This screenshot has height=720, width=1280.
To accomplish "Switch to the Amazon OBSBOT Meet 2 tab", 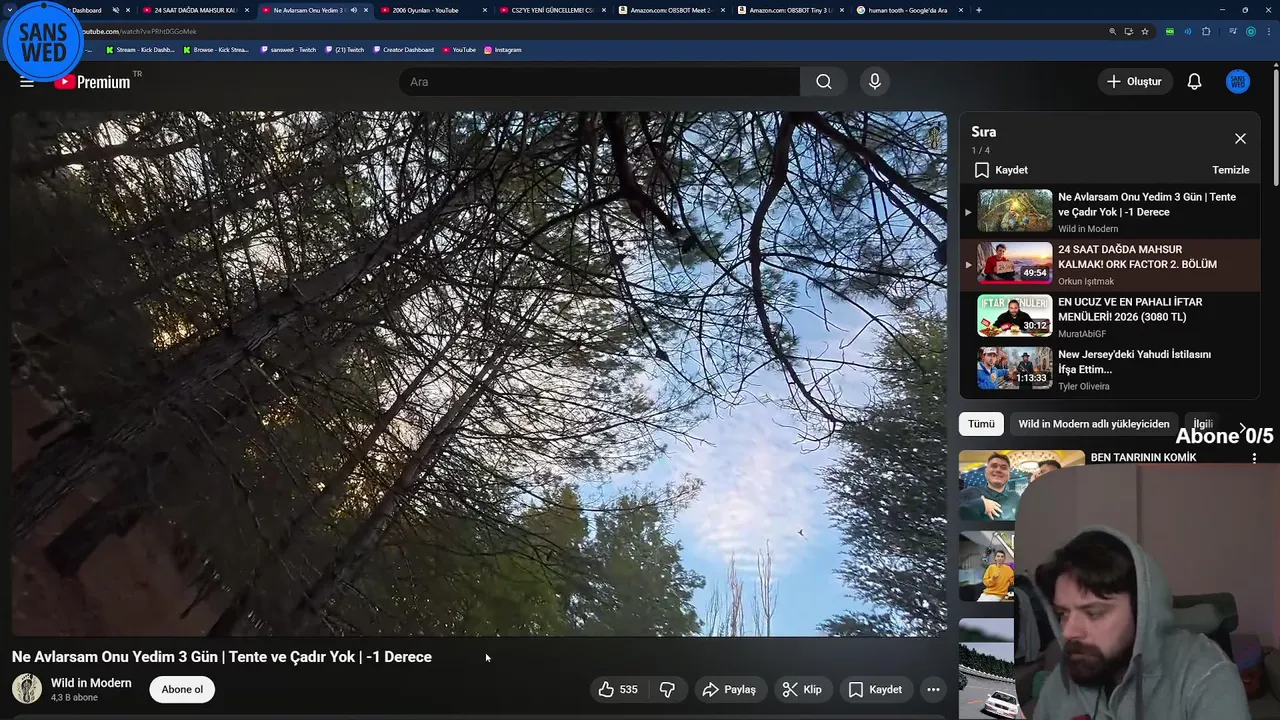I will pyautogui.click(x=669, y=10).
